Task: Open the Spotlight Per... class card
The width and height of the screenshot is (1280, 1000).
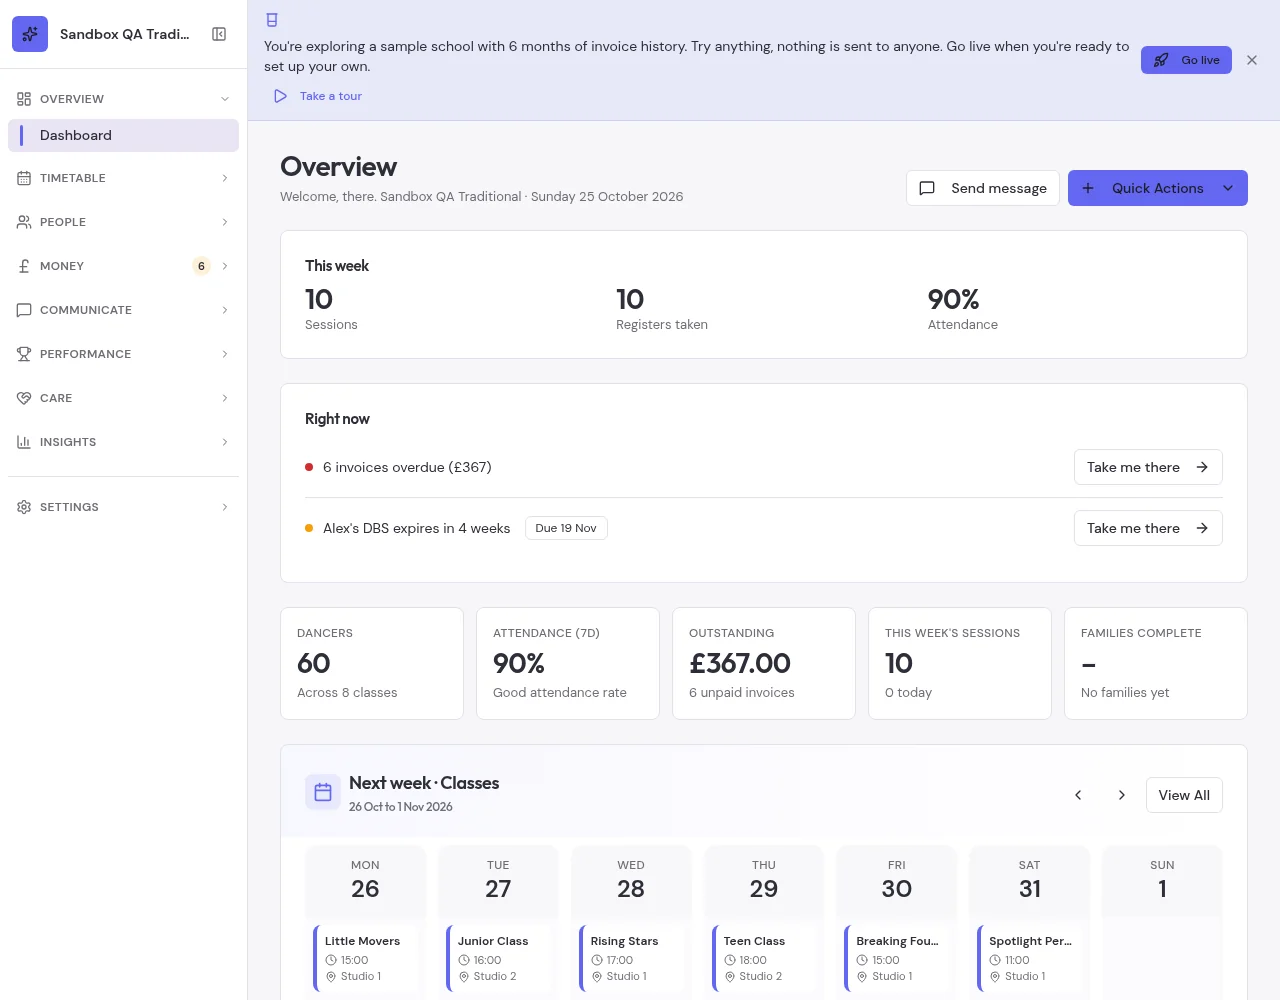Action: tap(1030, 958)
